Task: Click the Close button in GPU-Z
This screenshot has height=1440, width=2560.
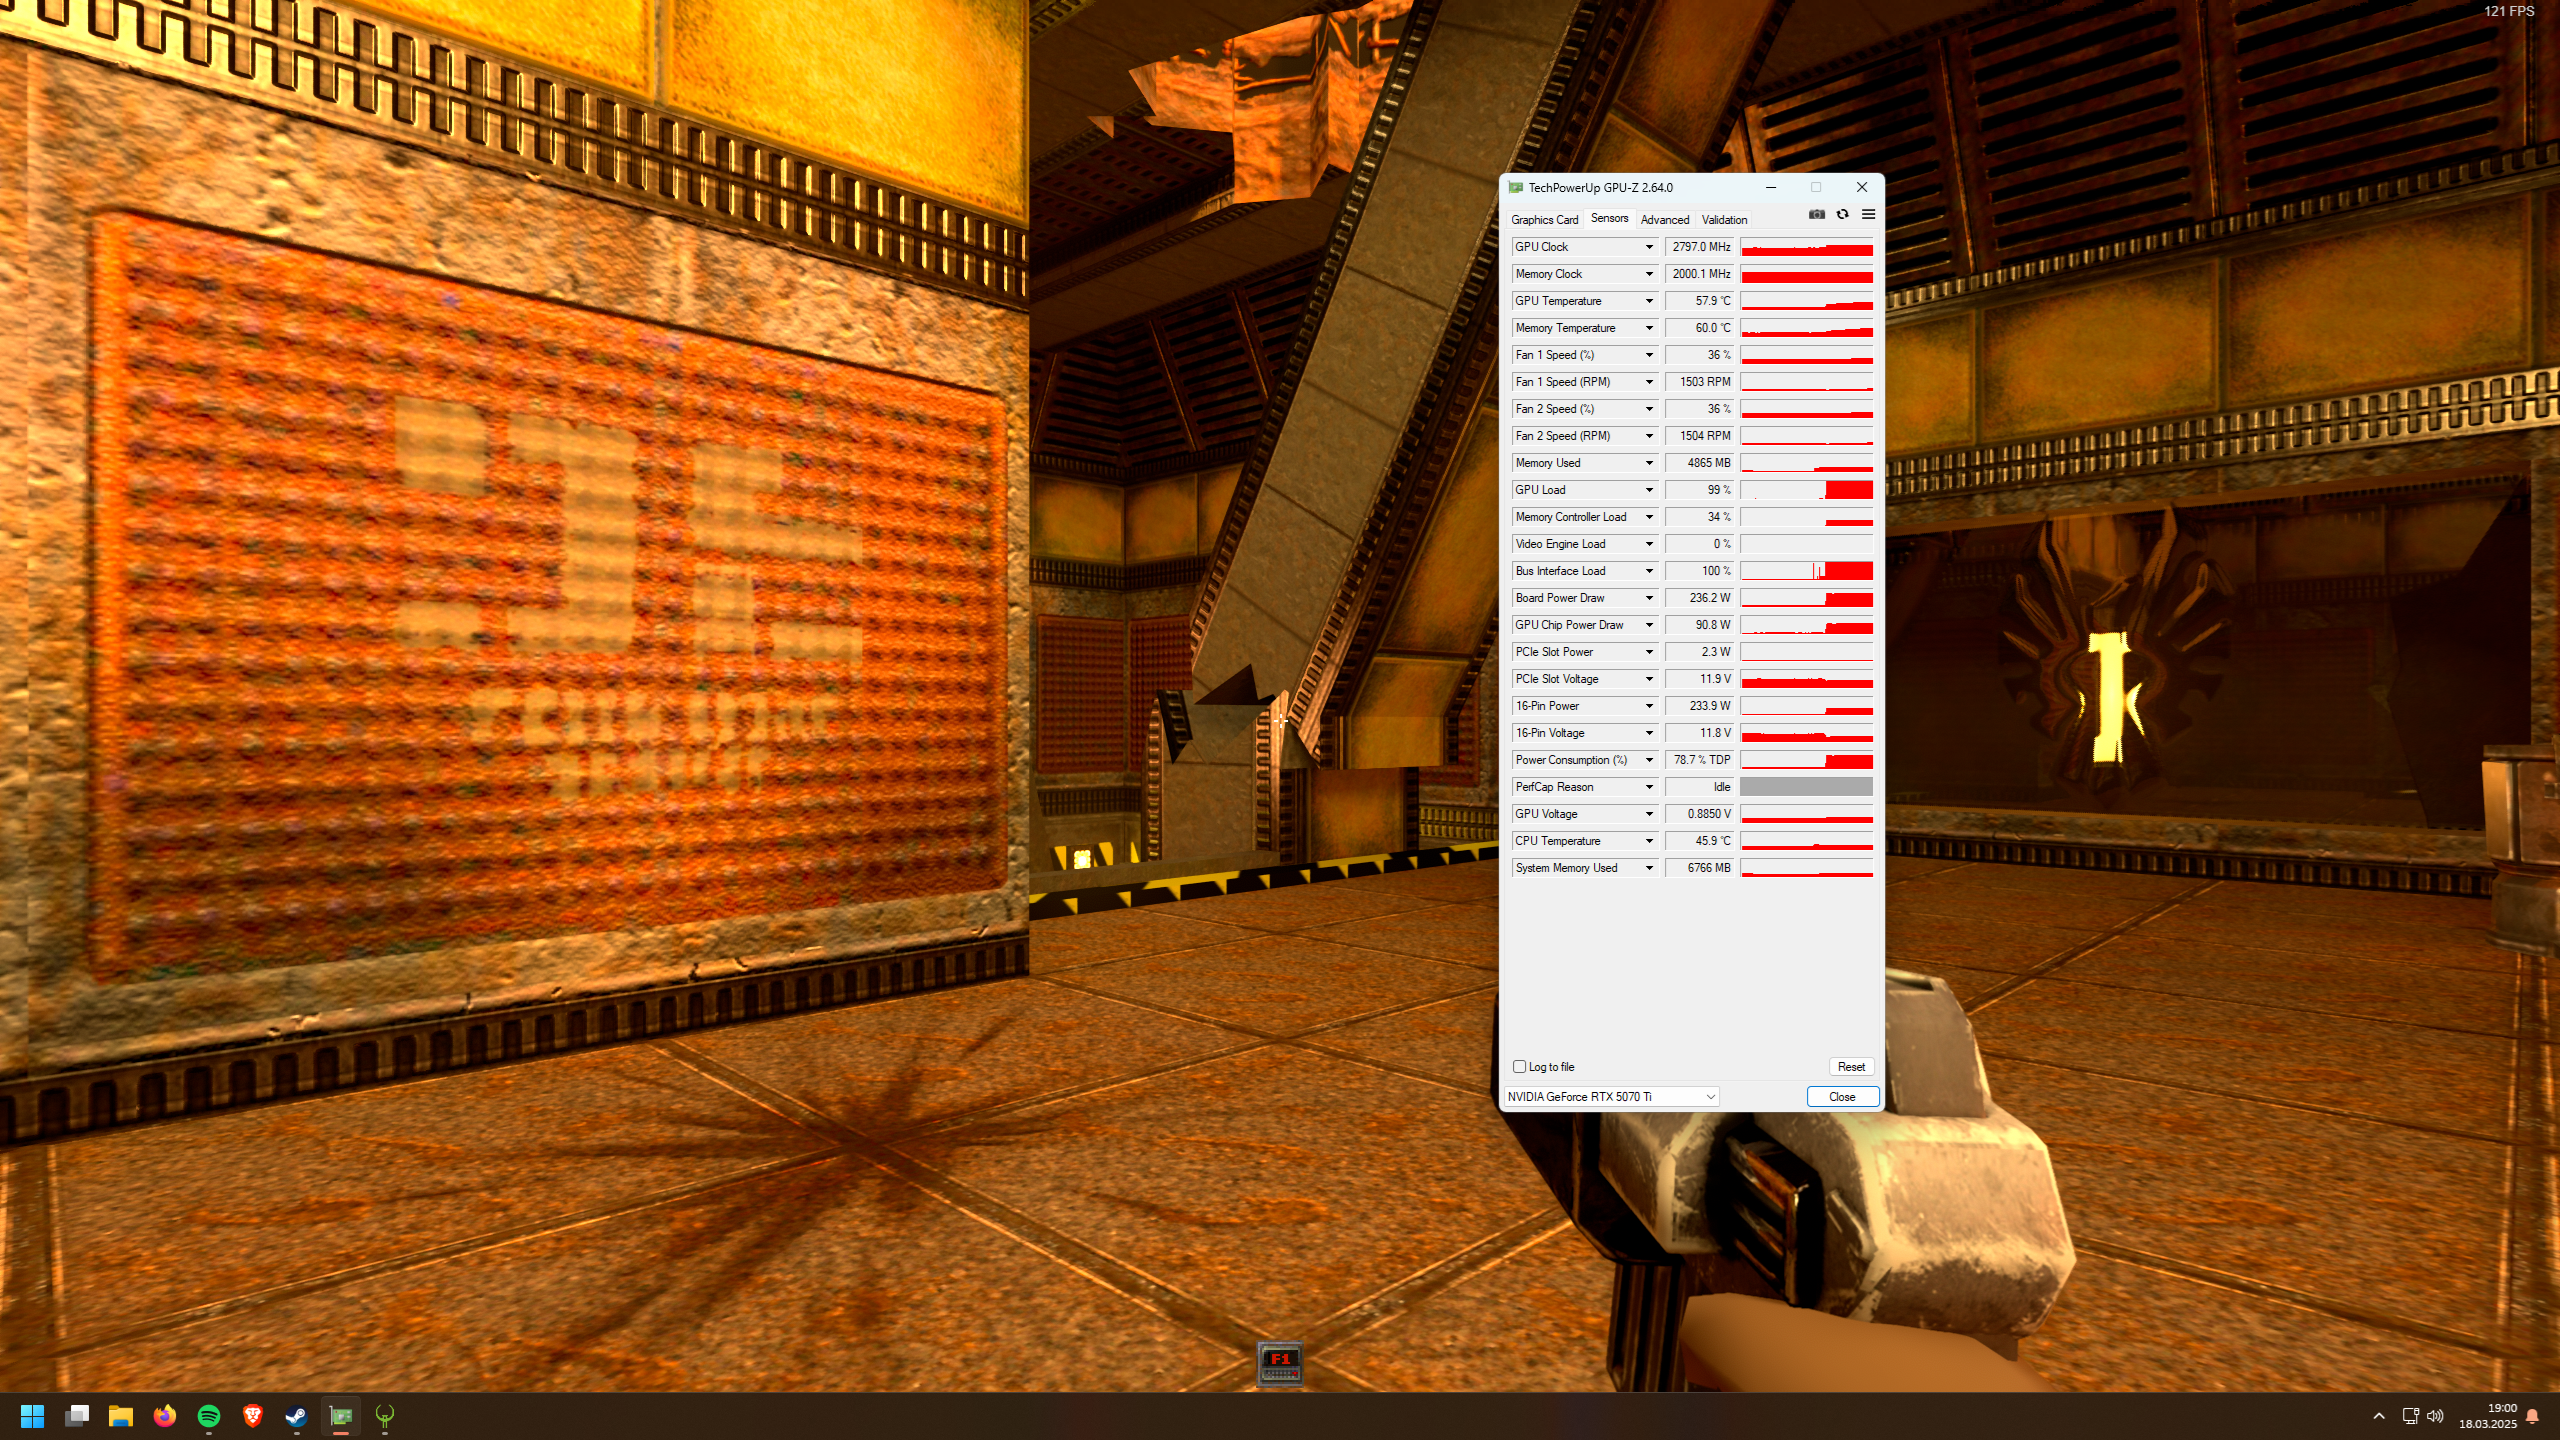Action: click(1841, 1097)
